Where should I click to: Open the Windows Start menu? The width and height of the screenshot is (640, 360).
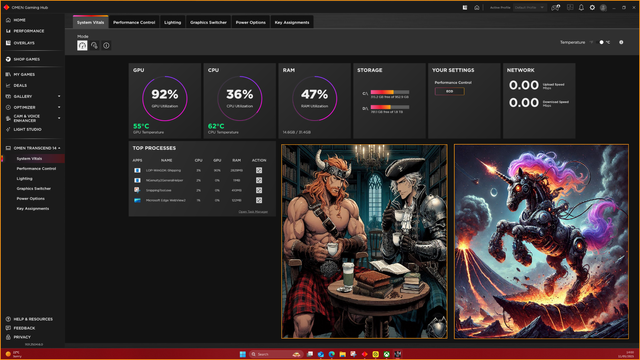tap(242, 354)
